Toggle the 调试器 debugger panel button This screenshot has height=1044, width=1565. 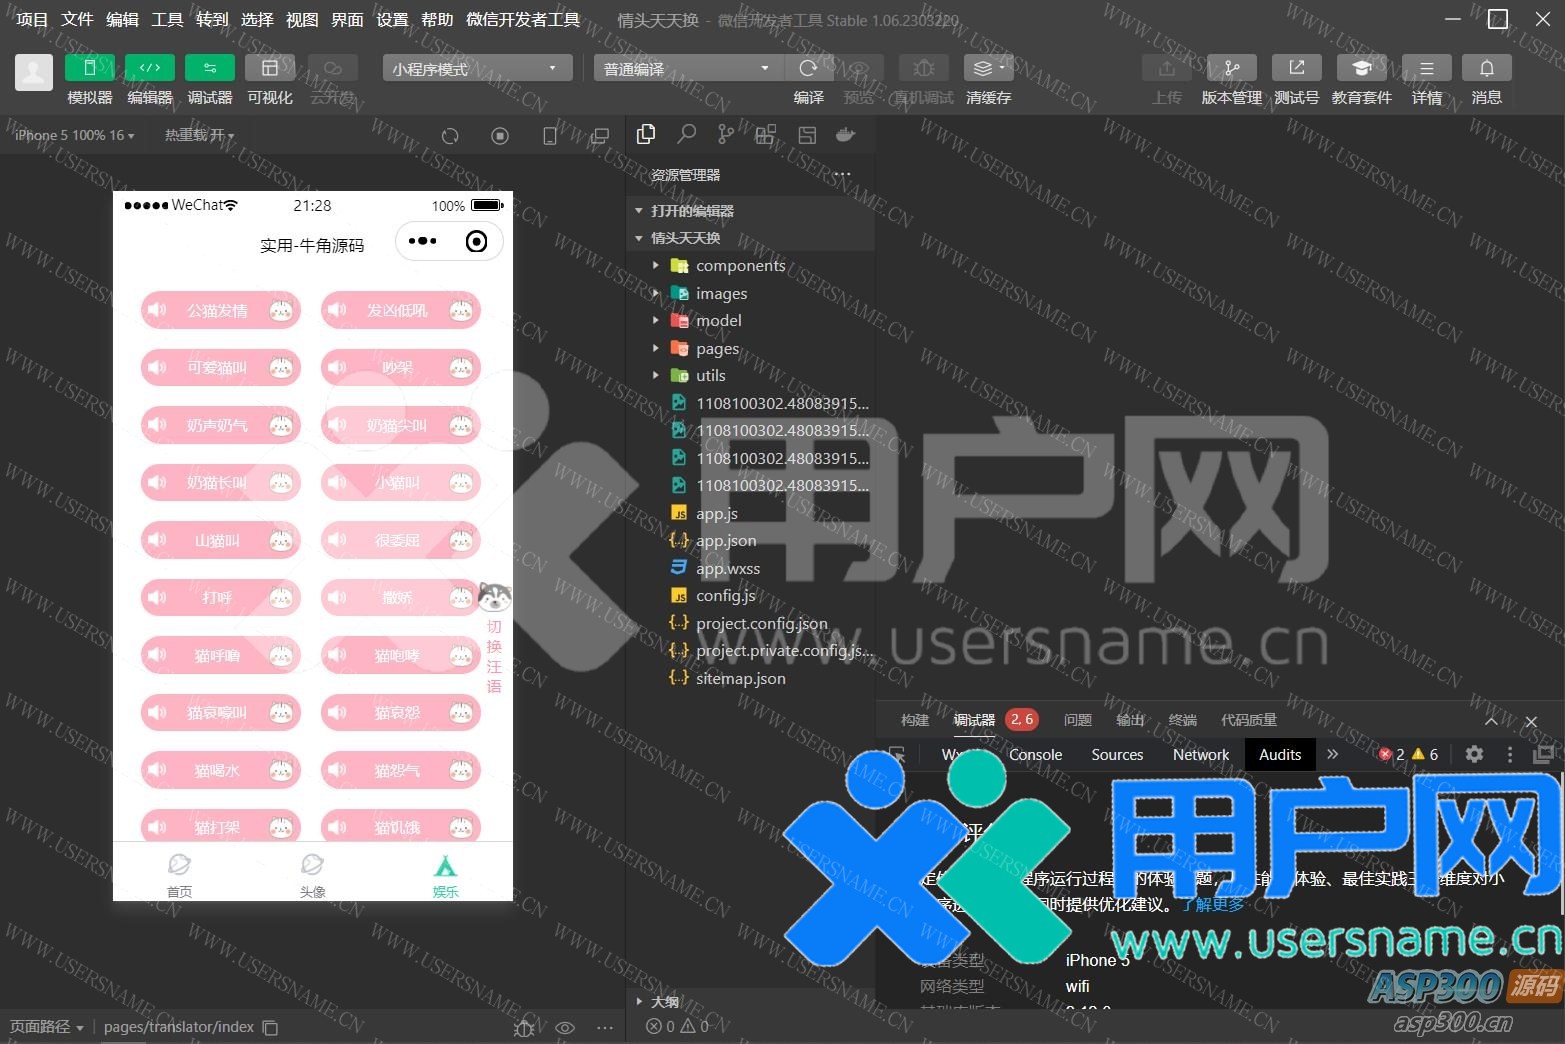(x=209, y=68)
